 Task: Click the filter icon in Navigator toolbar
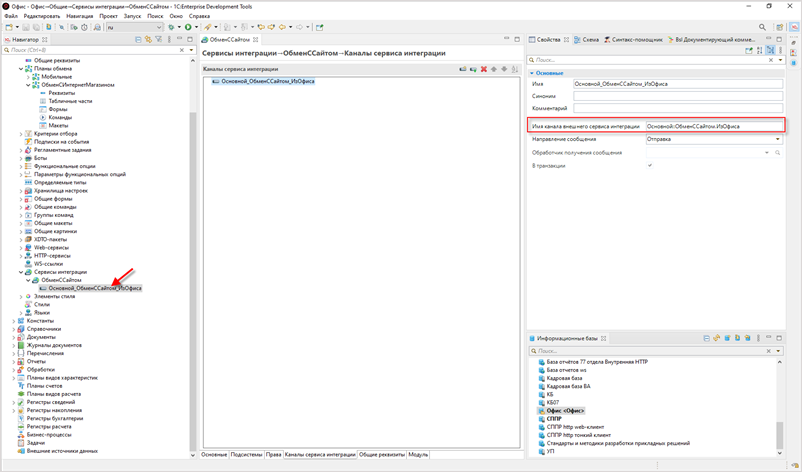coord(159,39)
